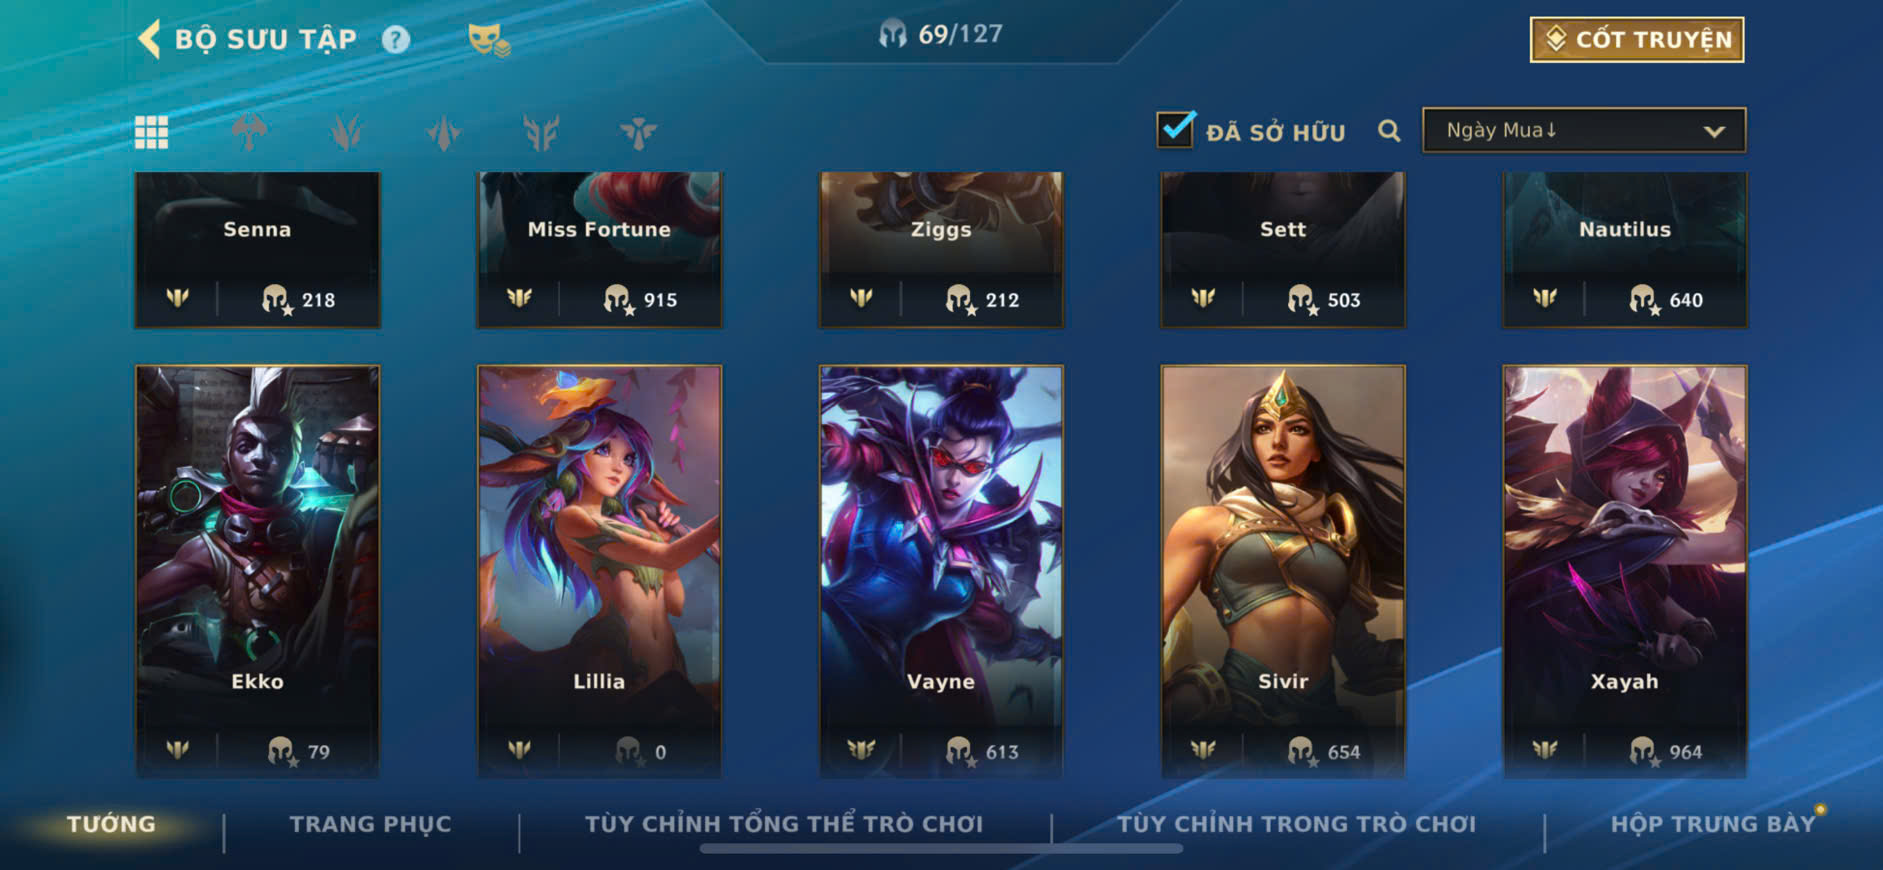Screen dimensions: 1883x870
Task: Go to the Hộp Trưng Bày tab
Action: point(1712,824)
